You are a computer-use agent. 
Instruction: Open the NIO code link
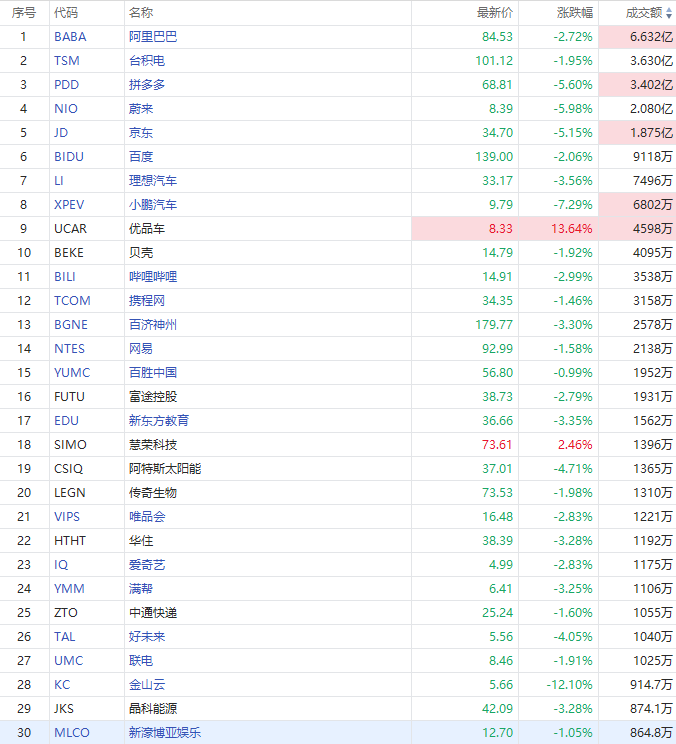click(x=66, y=109)
